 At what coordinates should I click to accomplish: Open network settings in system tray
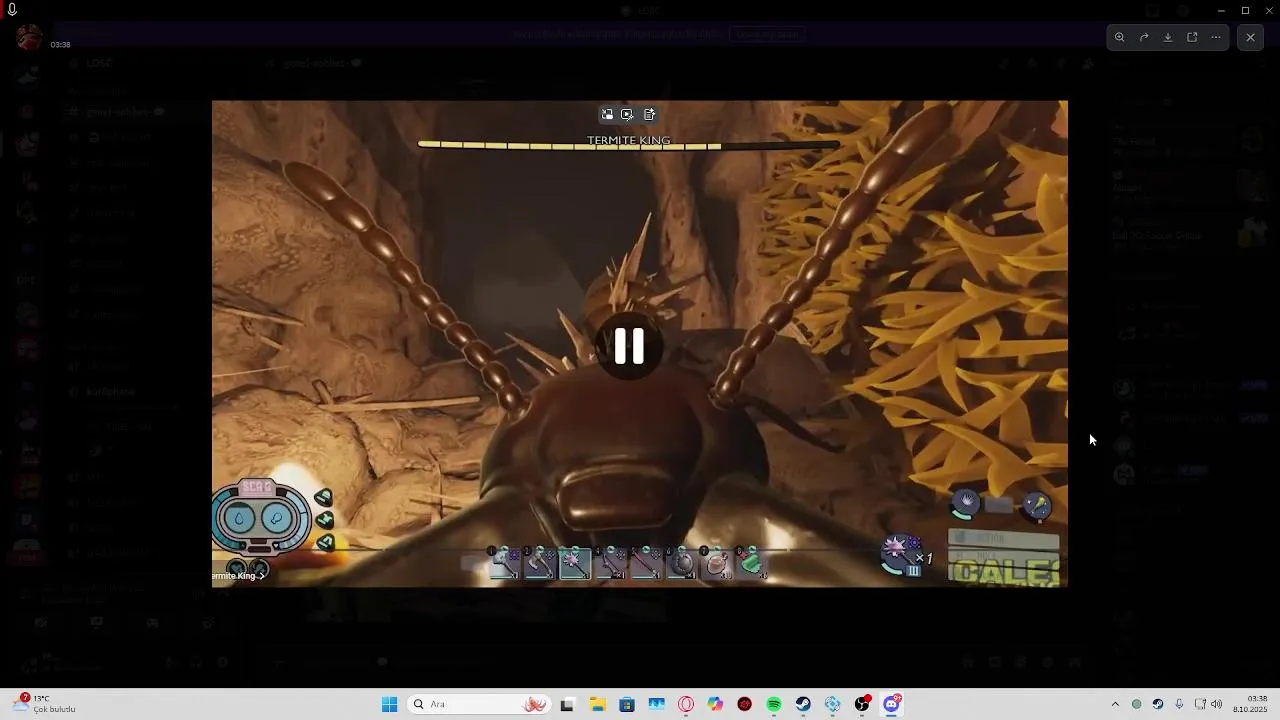(x=1200, y=704)
